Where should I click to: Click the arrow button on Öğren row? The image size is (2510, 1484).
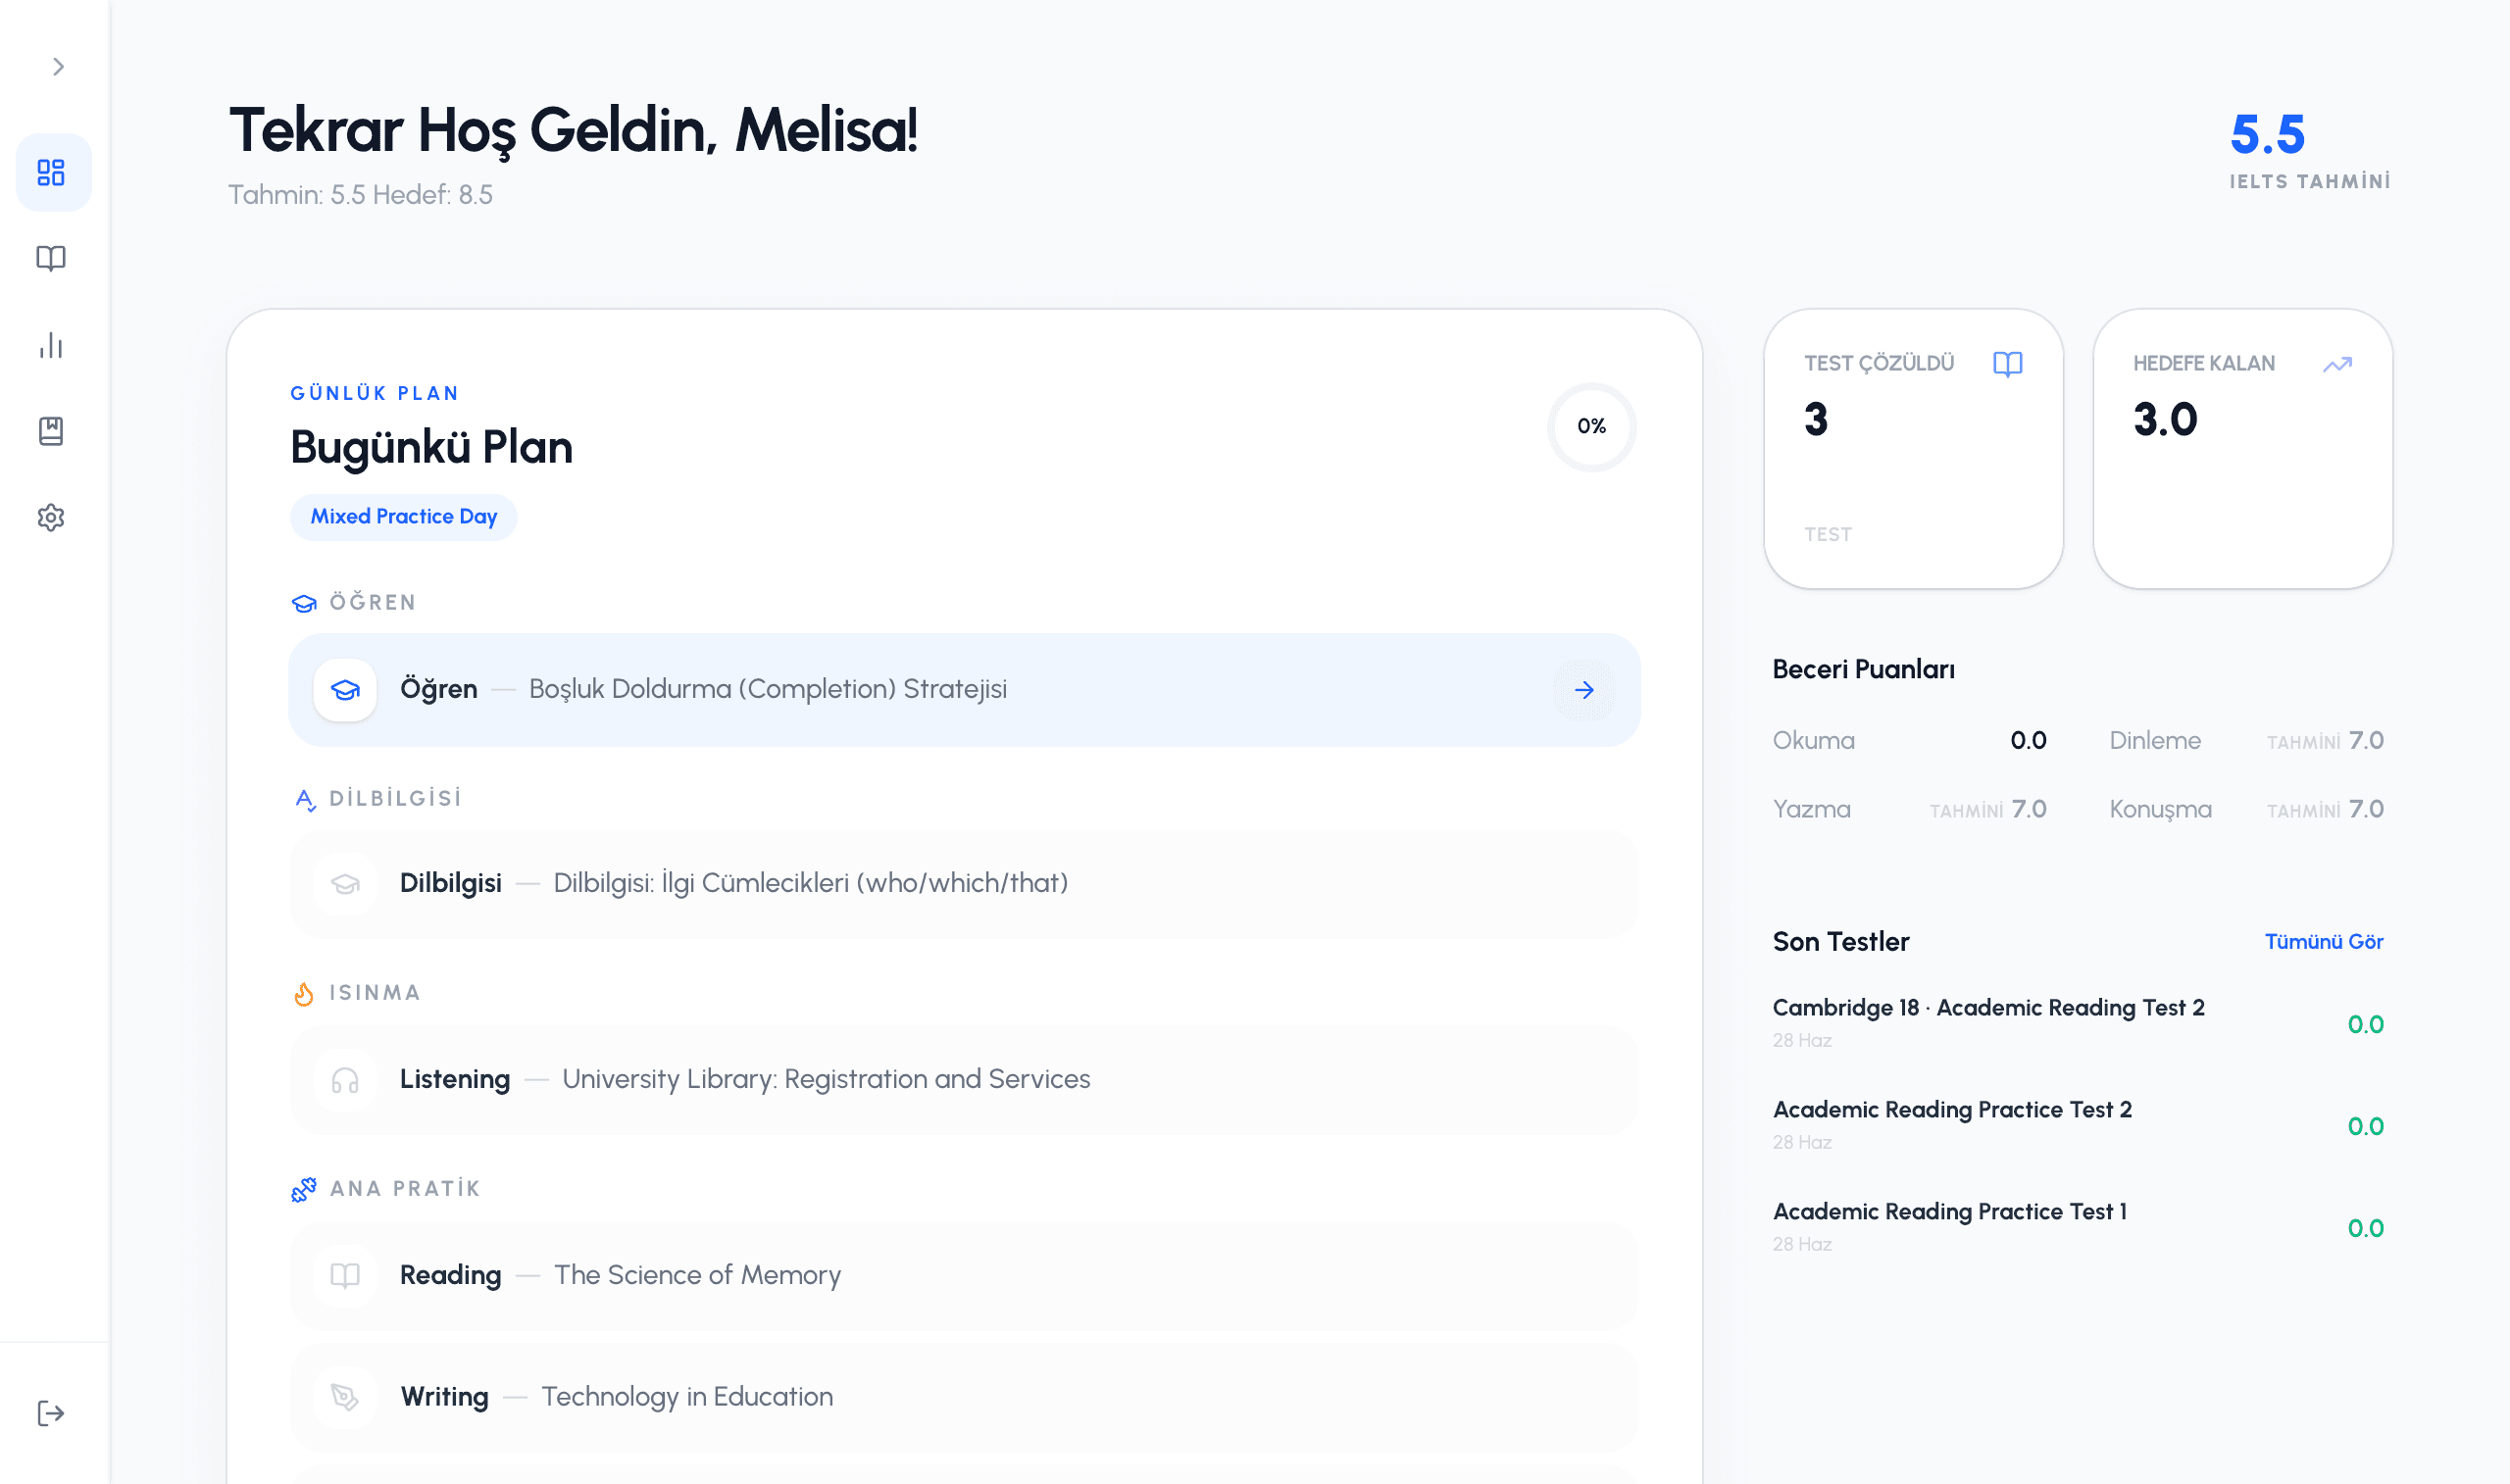(1584, 690)
